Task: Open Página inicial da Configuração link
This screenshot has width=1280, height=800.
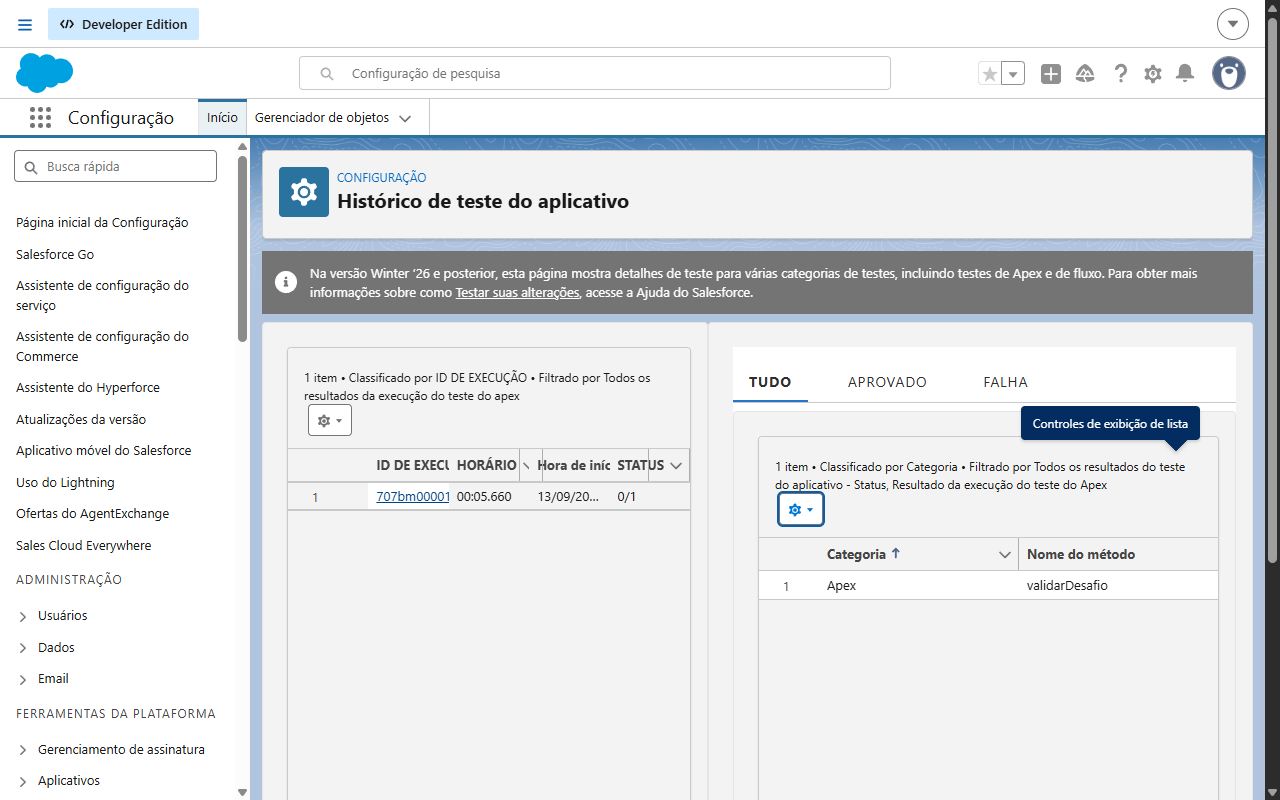Action: point(102,222)
